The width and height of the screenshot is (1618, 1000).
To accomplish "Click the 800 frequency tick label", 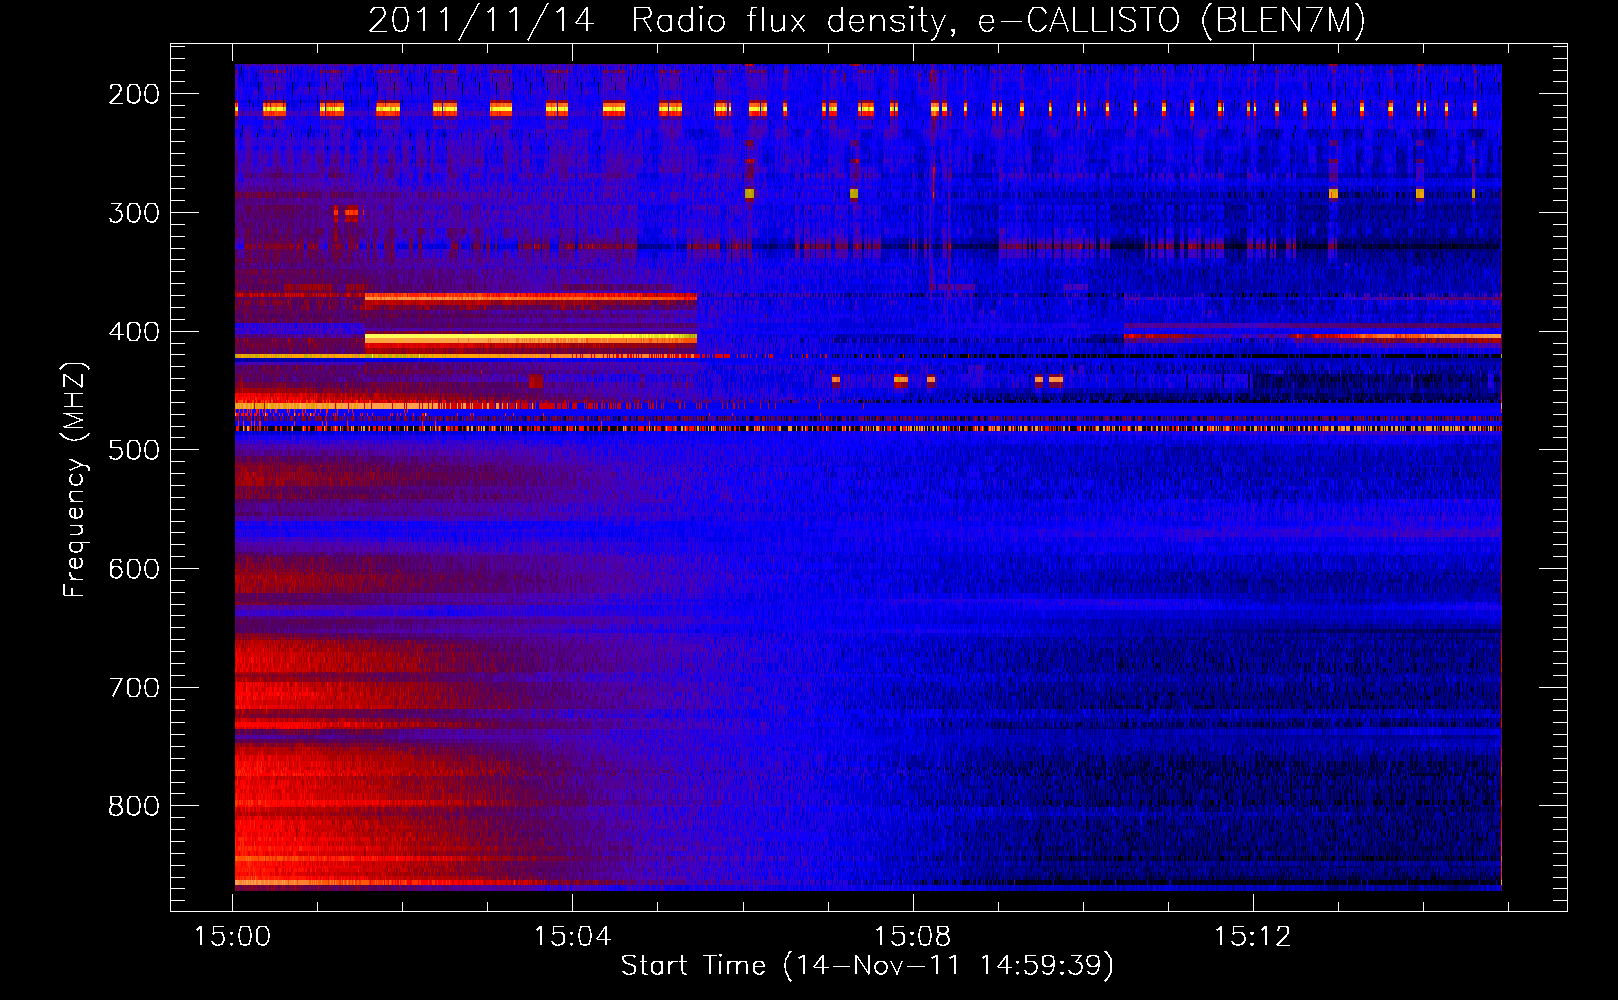I will [x=134, y=807].
